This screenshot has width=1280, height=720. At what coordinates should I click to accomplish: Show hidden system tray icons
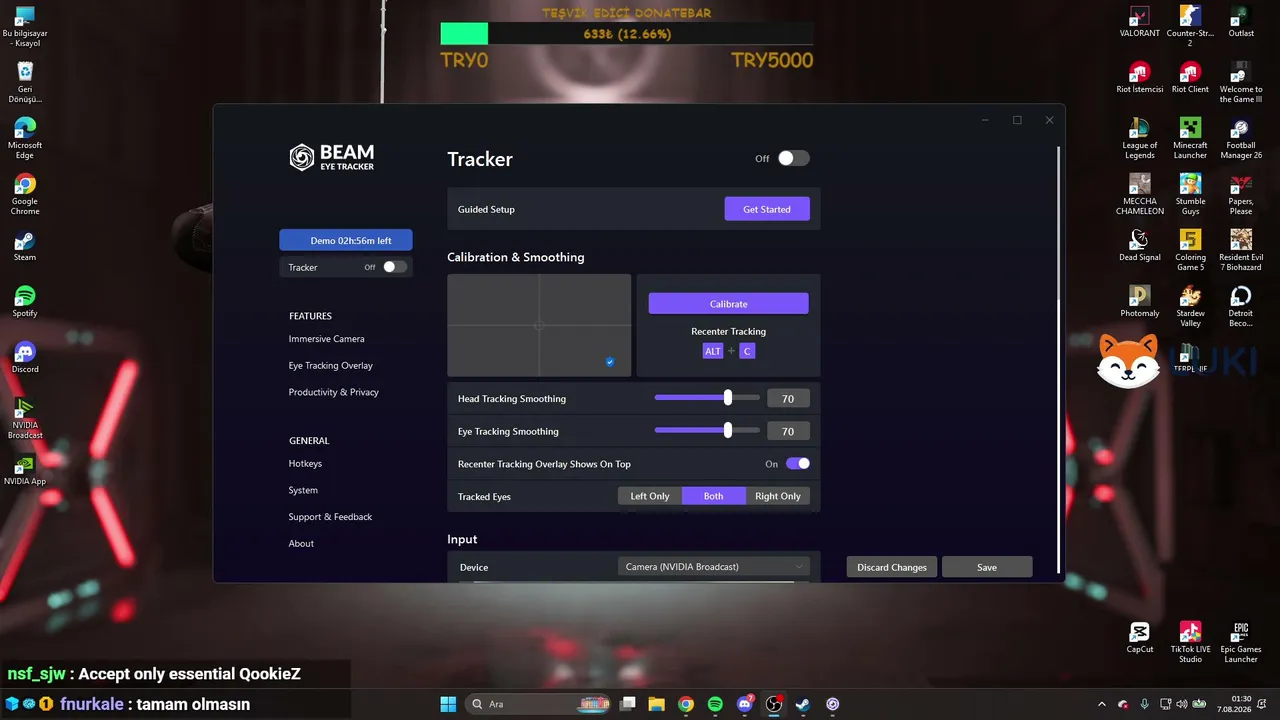coord(1102,704)
